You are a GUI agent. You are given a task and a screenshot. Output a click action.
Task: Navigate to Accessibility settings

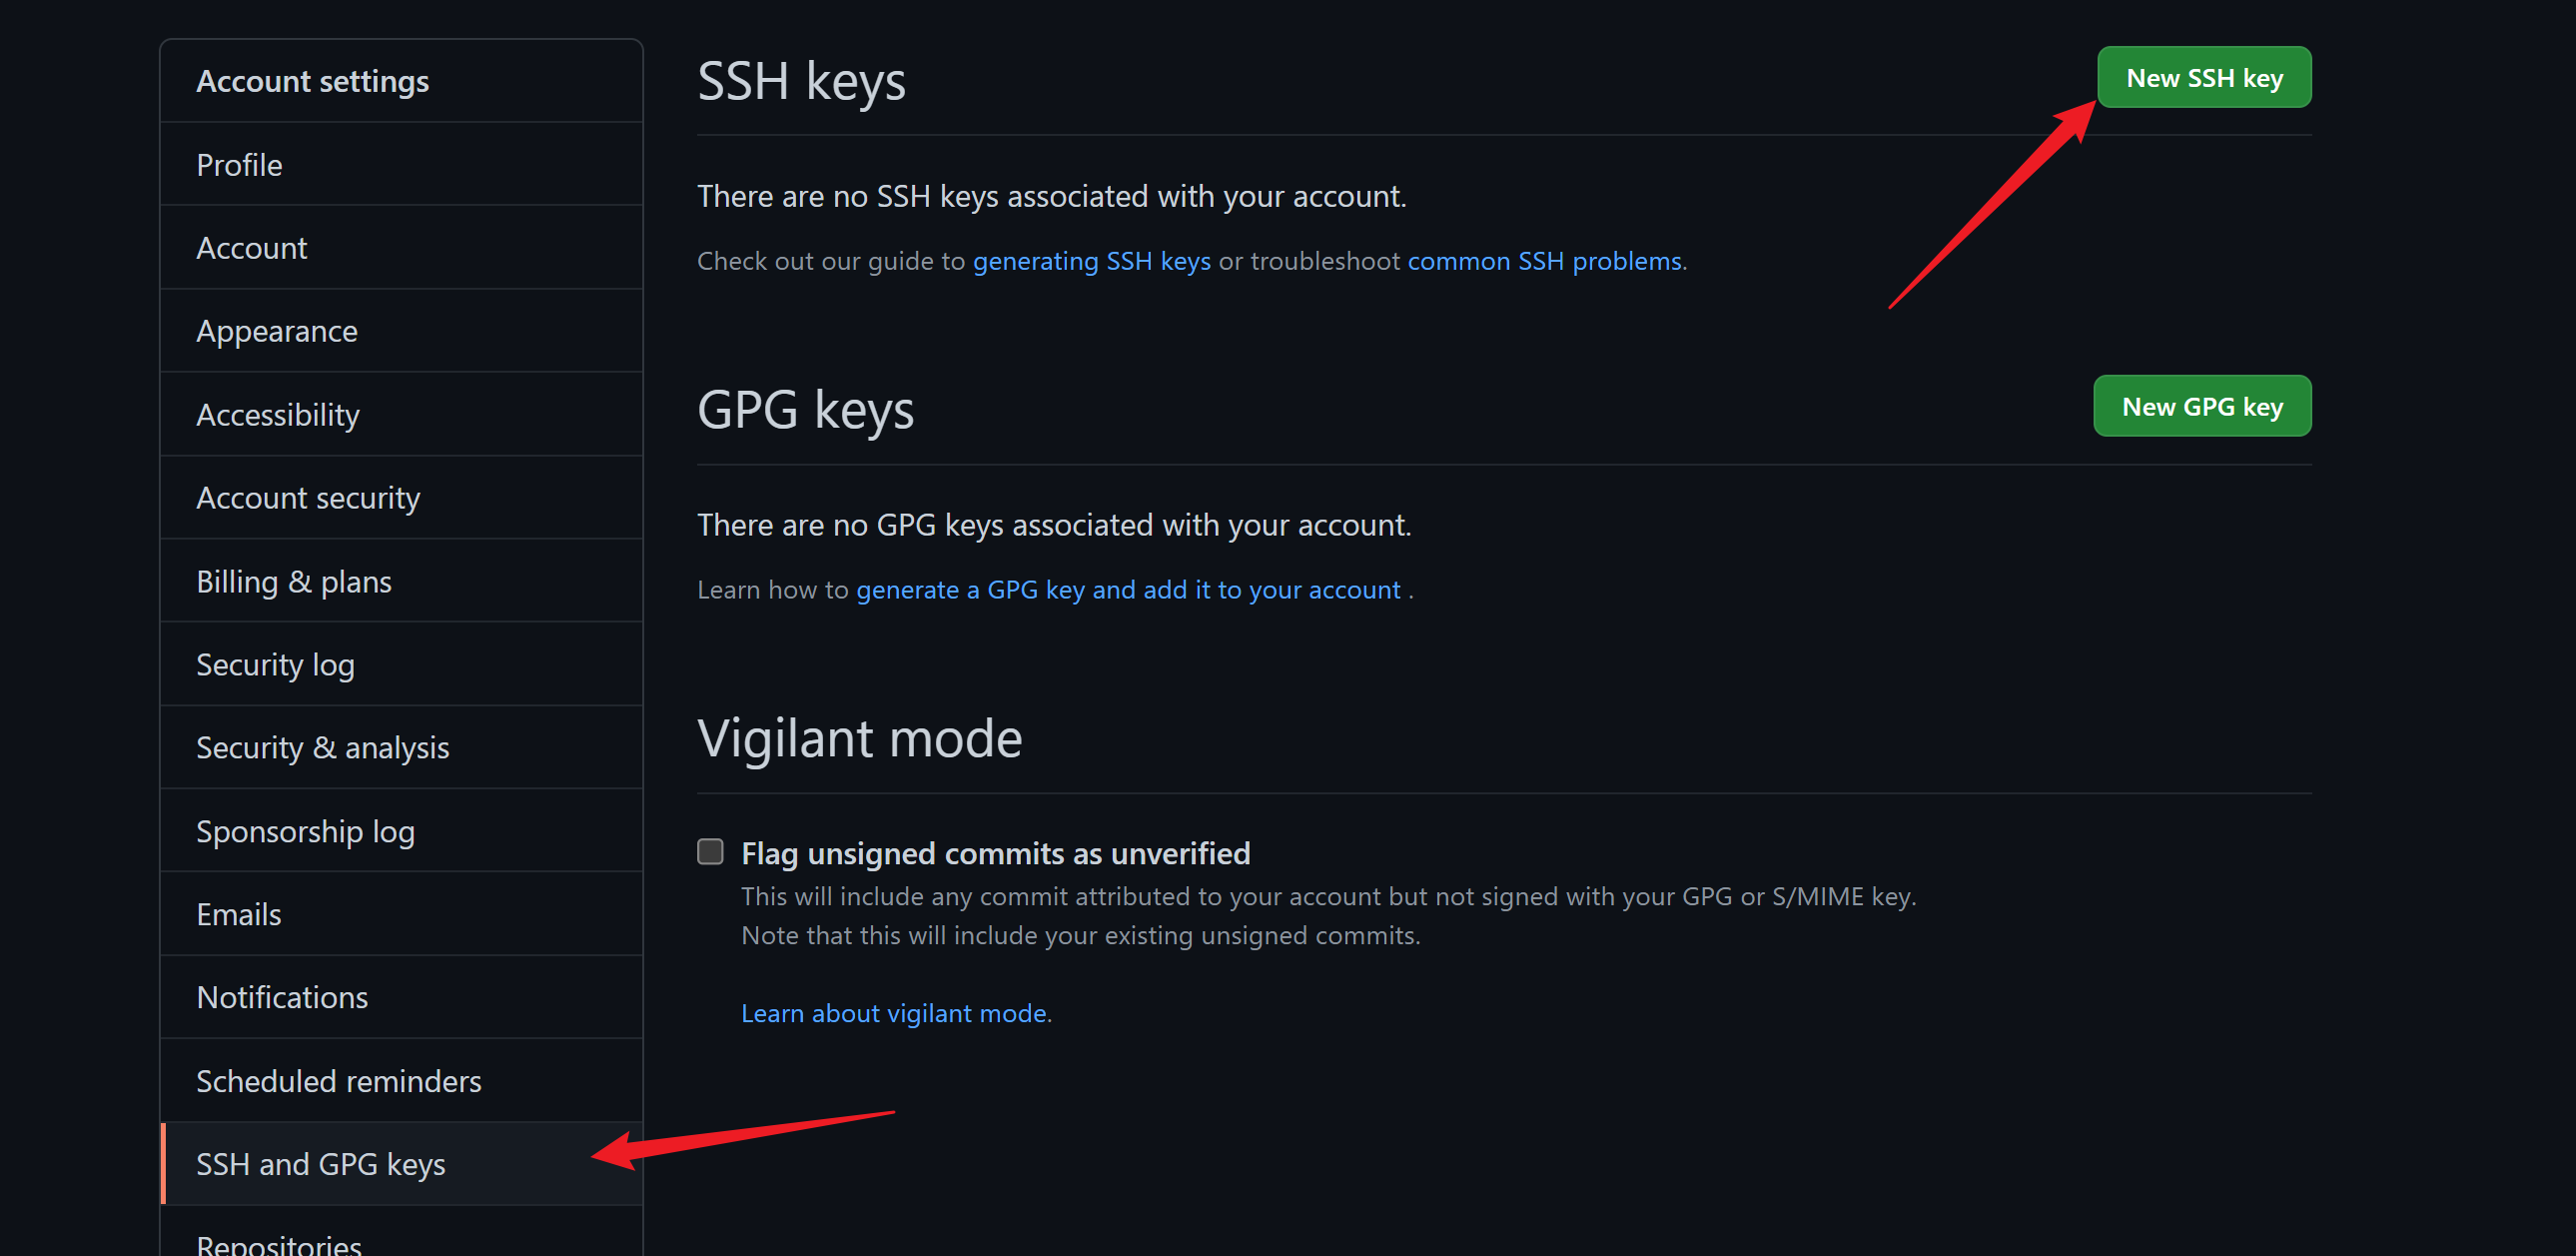pyautogui.click(x=277, y=415)
